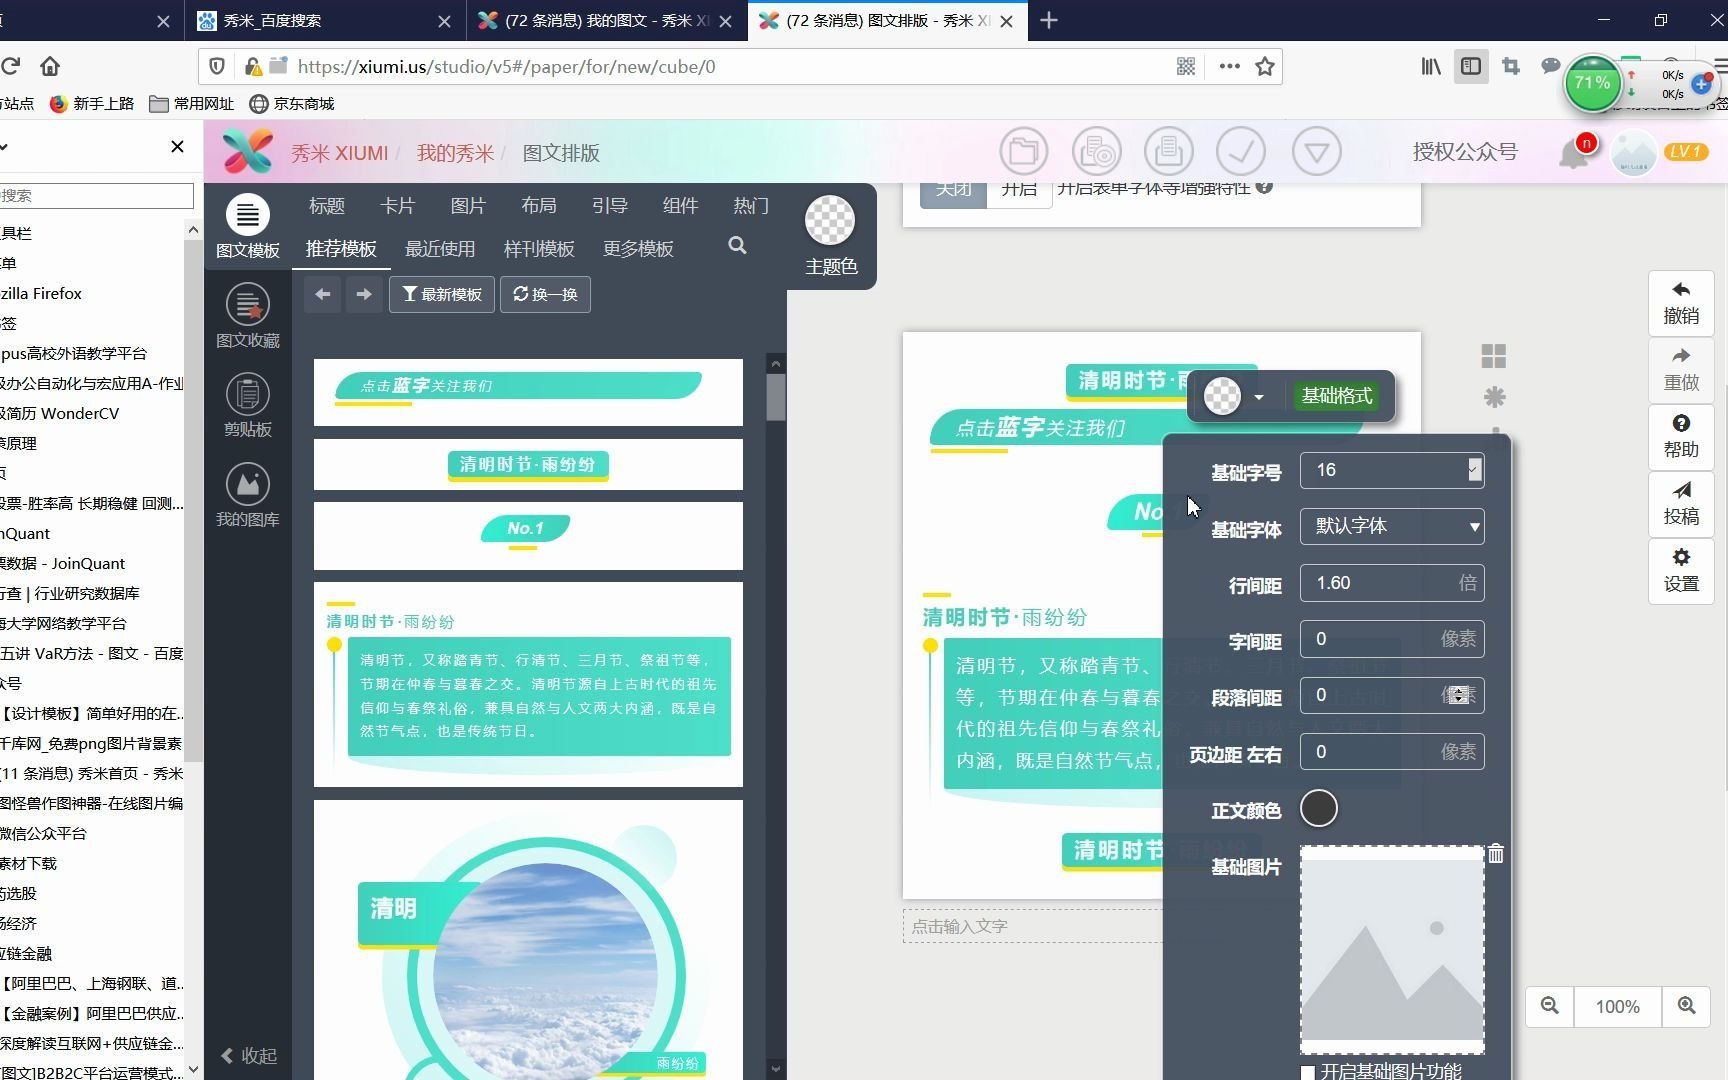The image size is (1728, 1080).
Task: Click the user avatar
Action: tap(1634, 153)
